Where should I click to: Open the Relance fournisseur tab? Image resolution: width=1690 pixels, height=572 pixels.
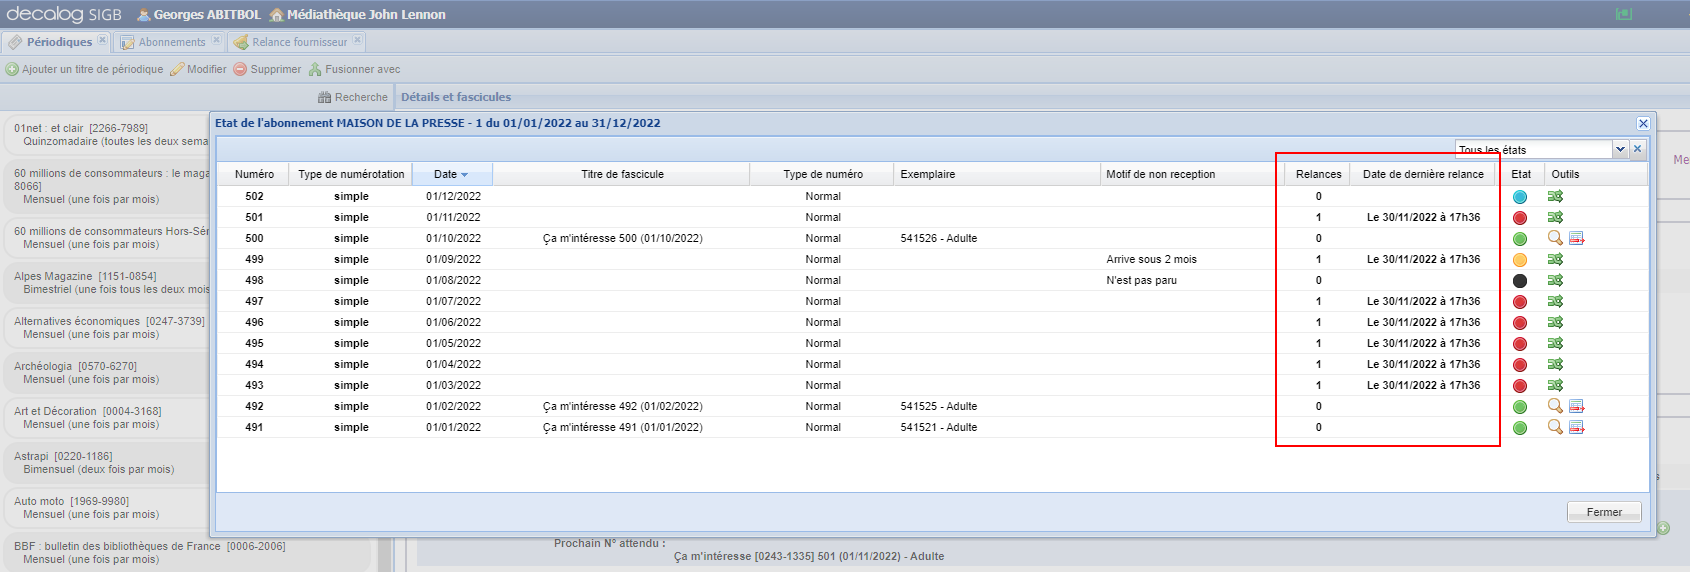coord(299,42)
